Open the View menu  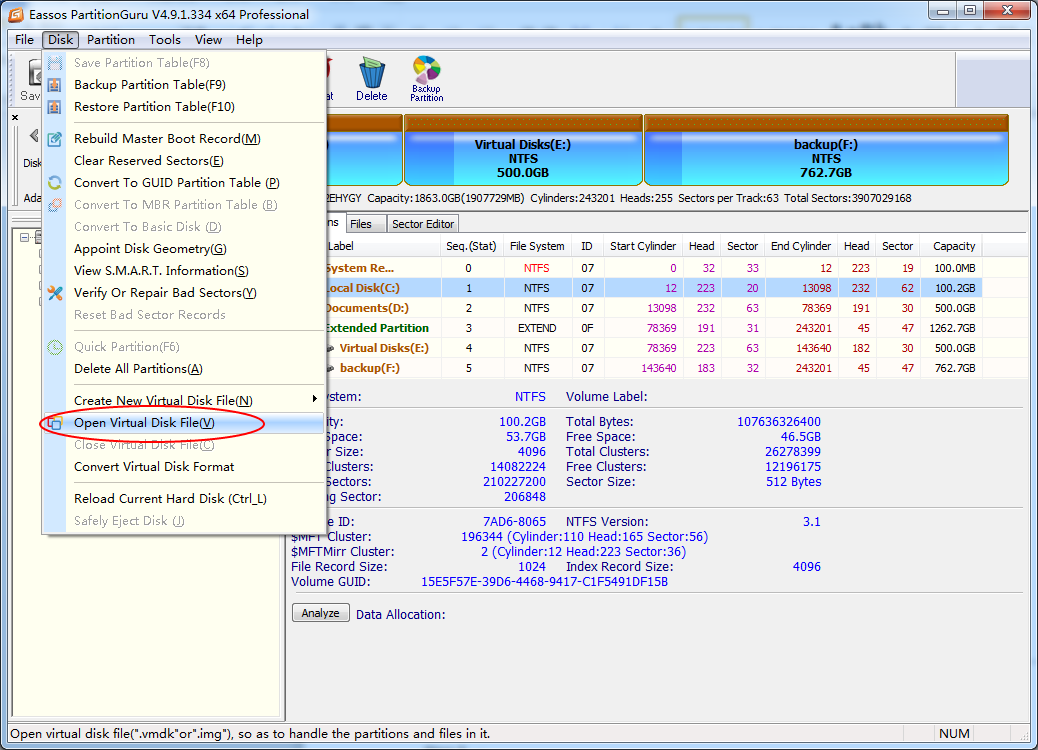point(208,40)
